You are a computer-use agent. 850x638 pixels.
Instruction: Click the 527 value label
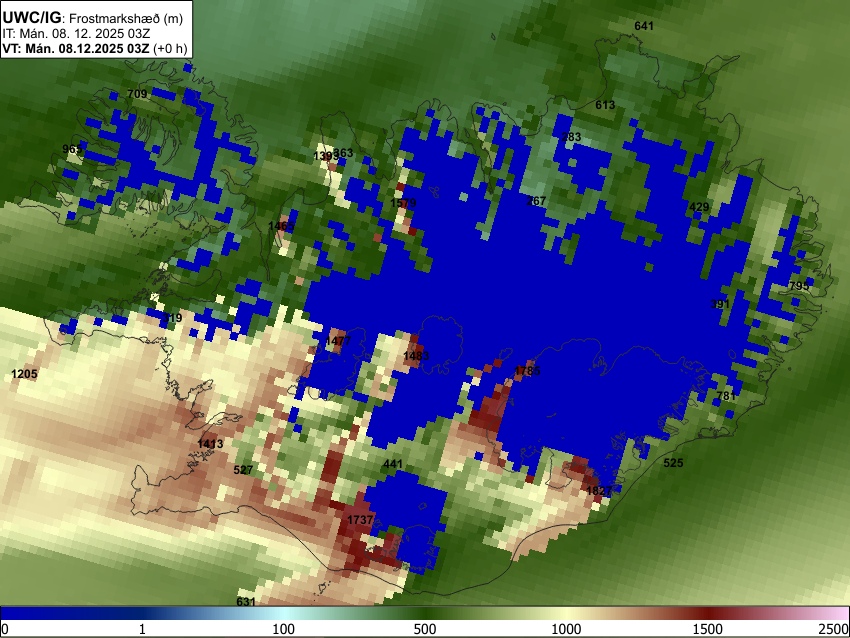[x=243, y=470]
